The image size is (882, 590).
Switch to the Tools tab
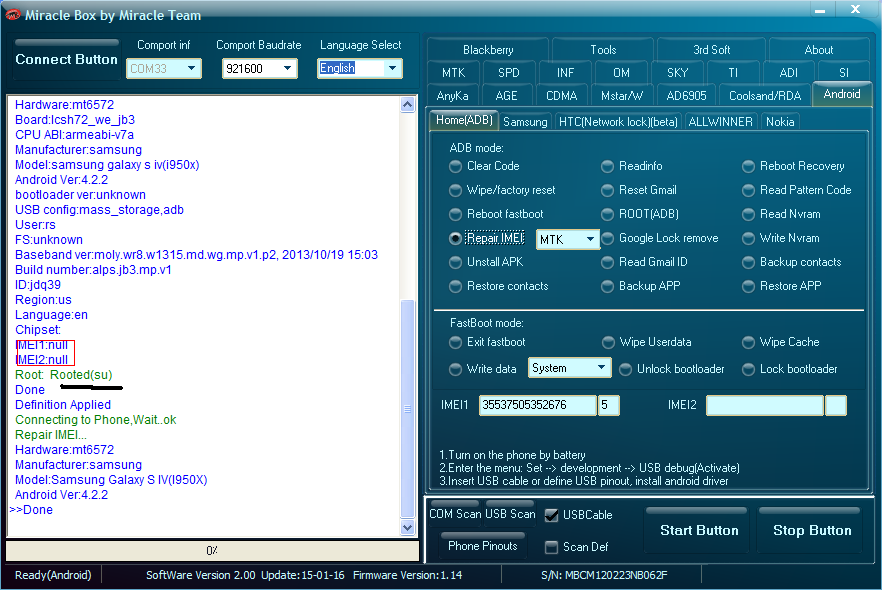(603, 49)
